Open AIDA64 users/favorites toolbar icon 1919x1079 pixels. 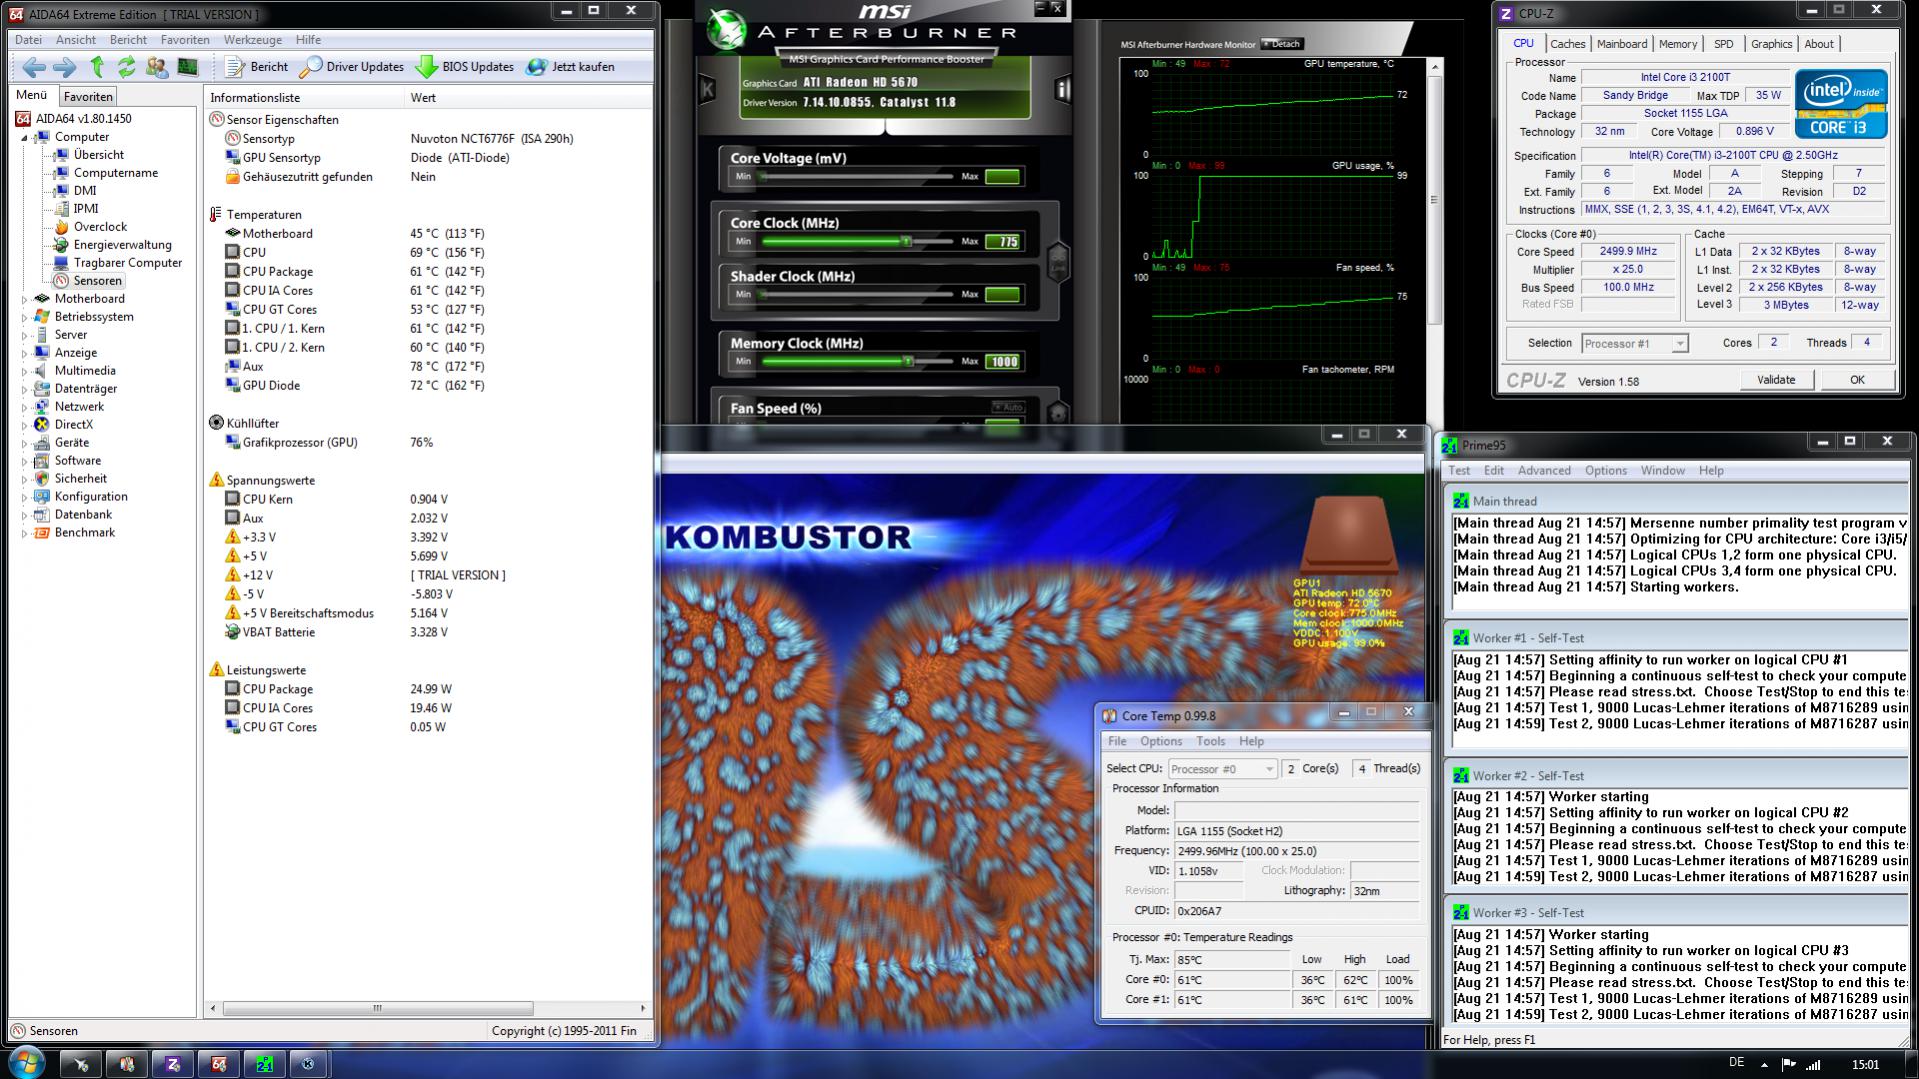pos(156,67)
